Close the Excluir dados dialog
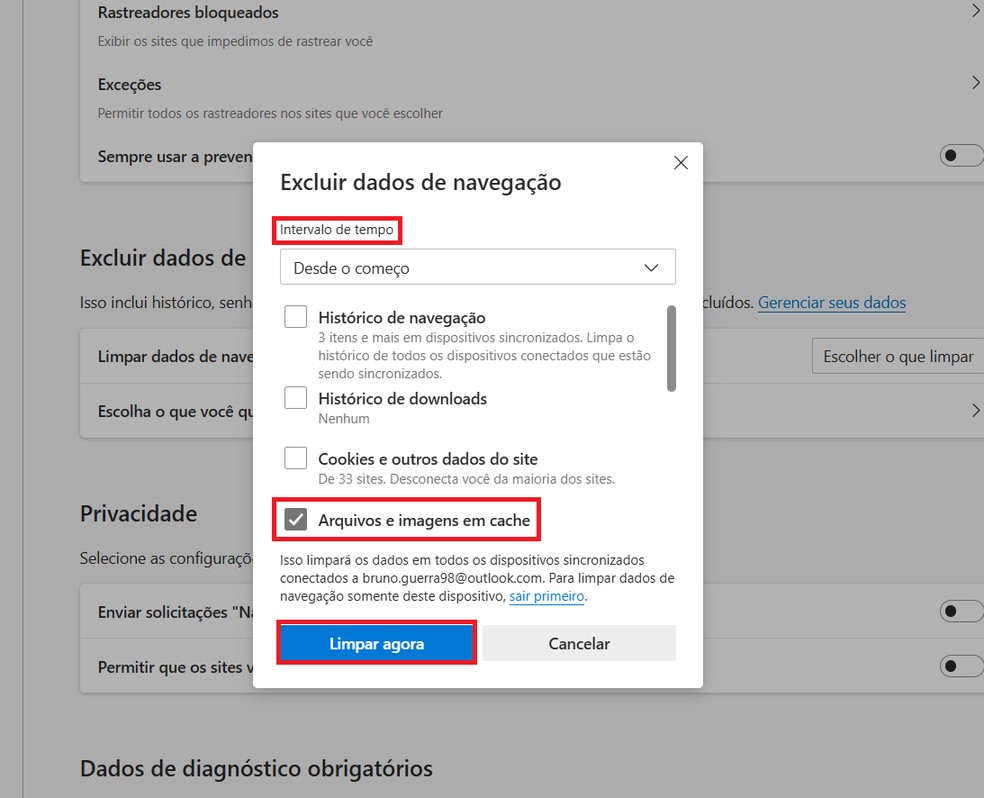Screen dimensions: 984x798 pyautogui.click(x=680, y=162)
